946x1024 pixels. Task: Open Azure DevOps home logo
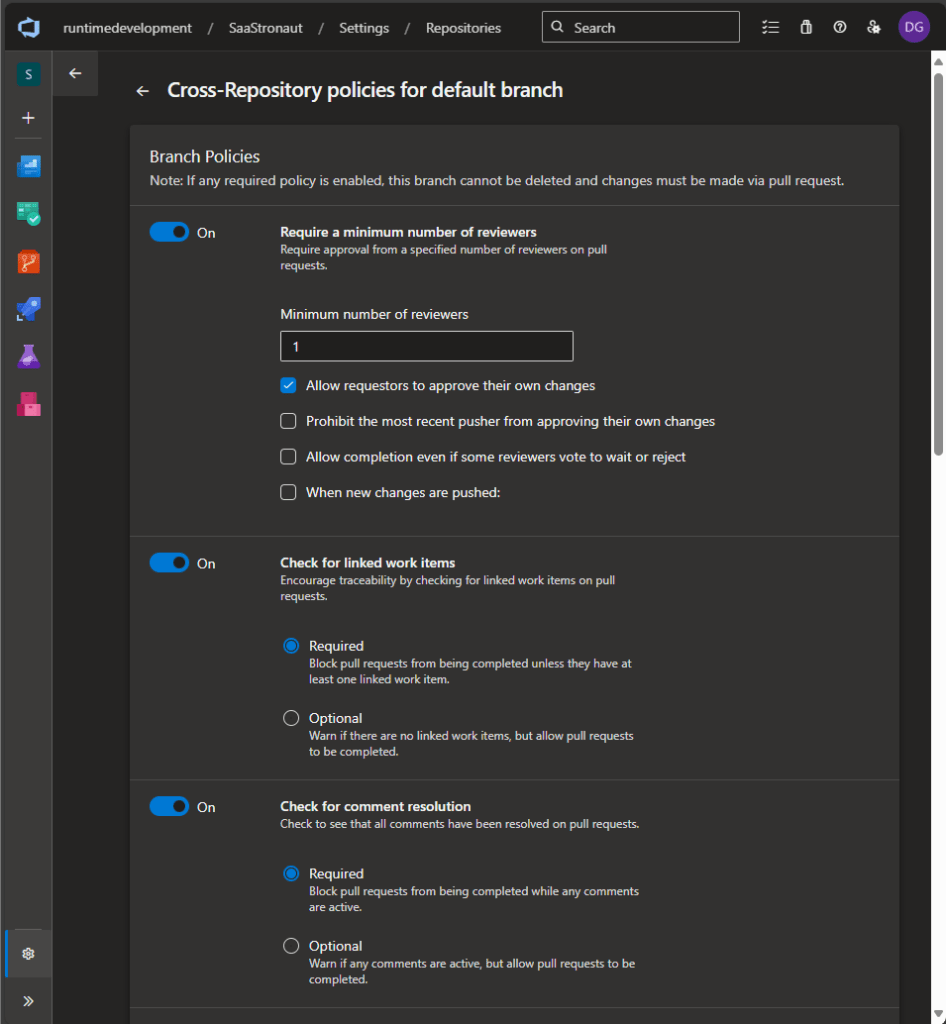pos(28,28)
